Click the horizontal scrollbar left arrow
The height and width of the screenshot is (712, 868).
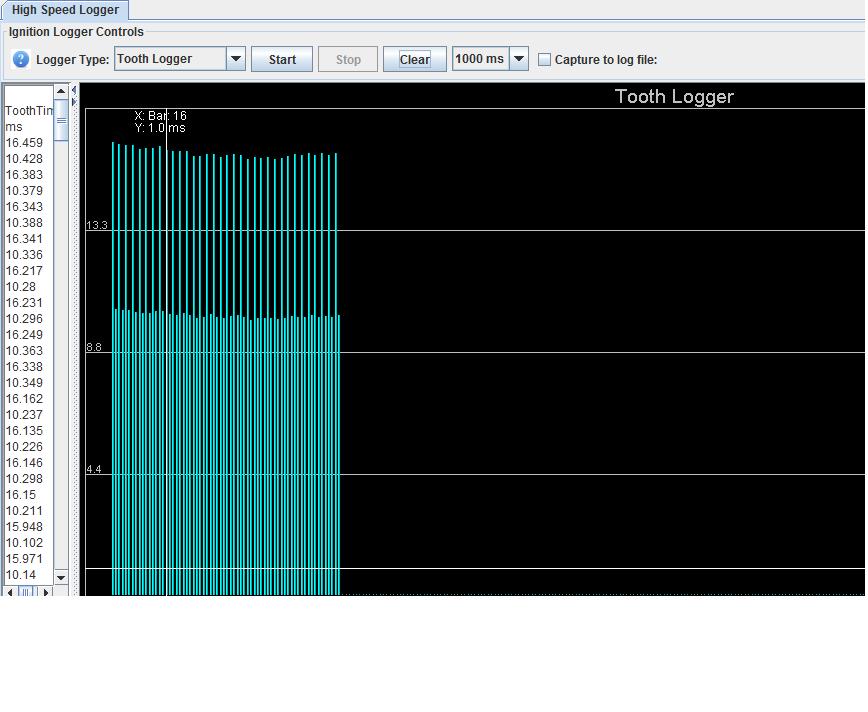point(10,592)
